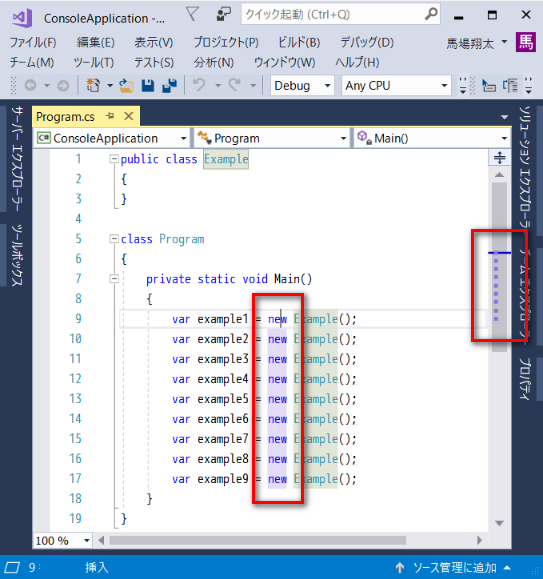
Task: Open the notifications flag icon
Action: pyautogui.click(x=192, y=14)
